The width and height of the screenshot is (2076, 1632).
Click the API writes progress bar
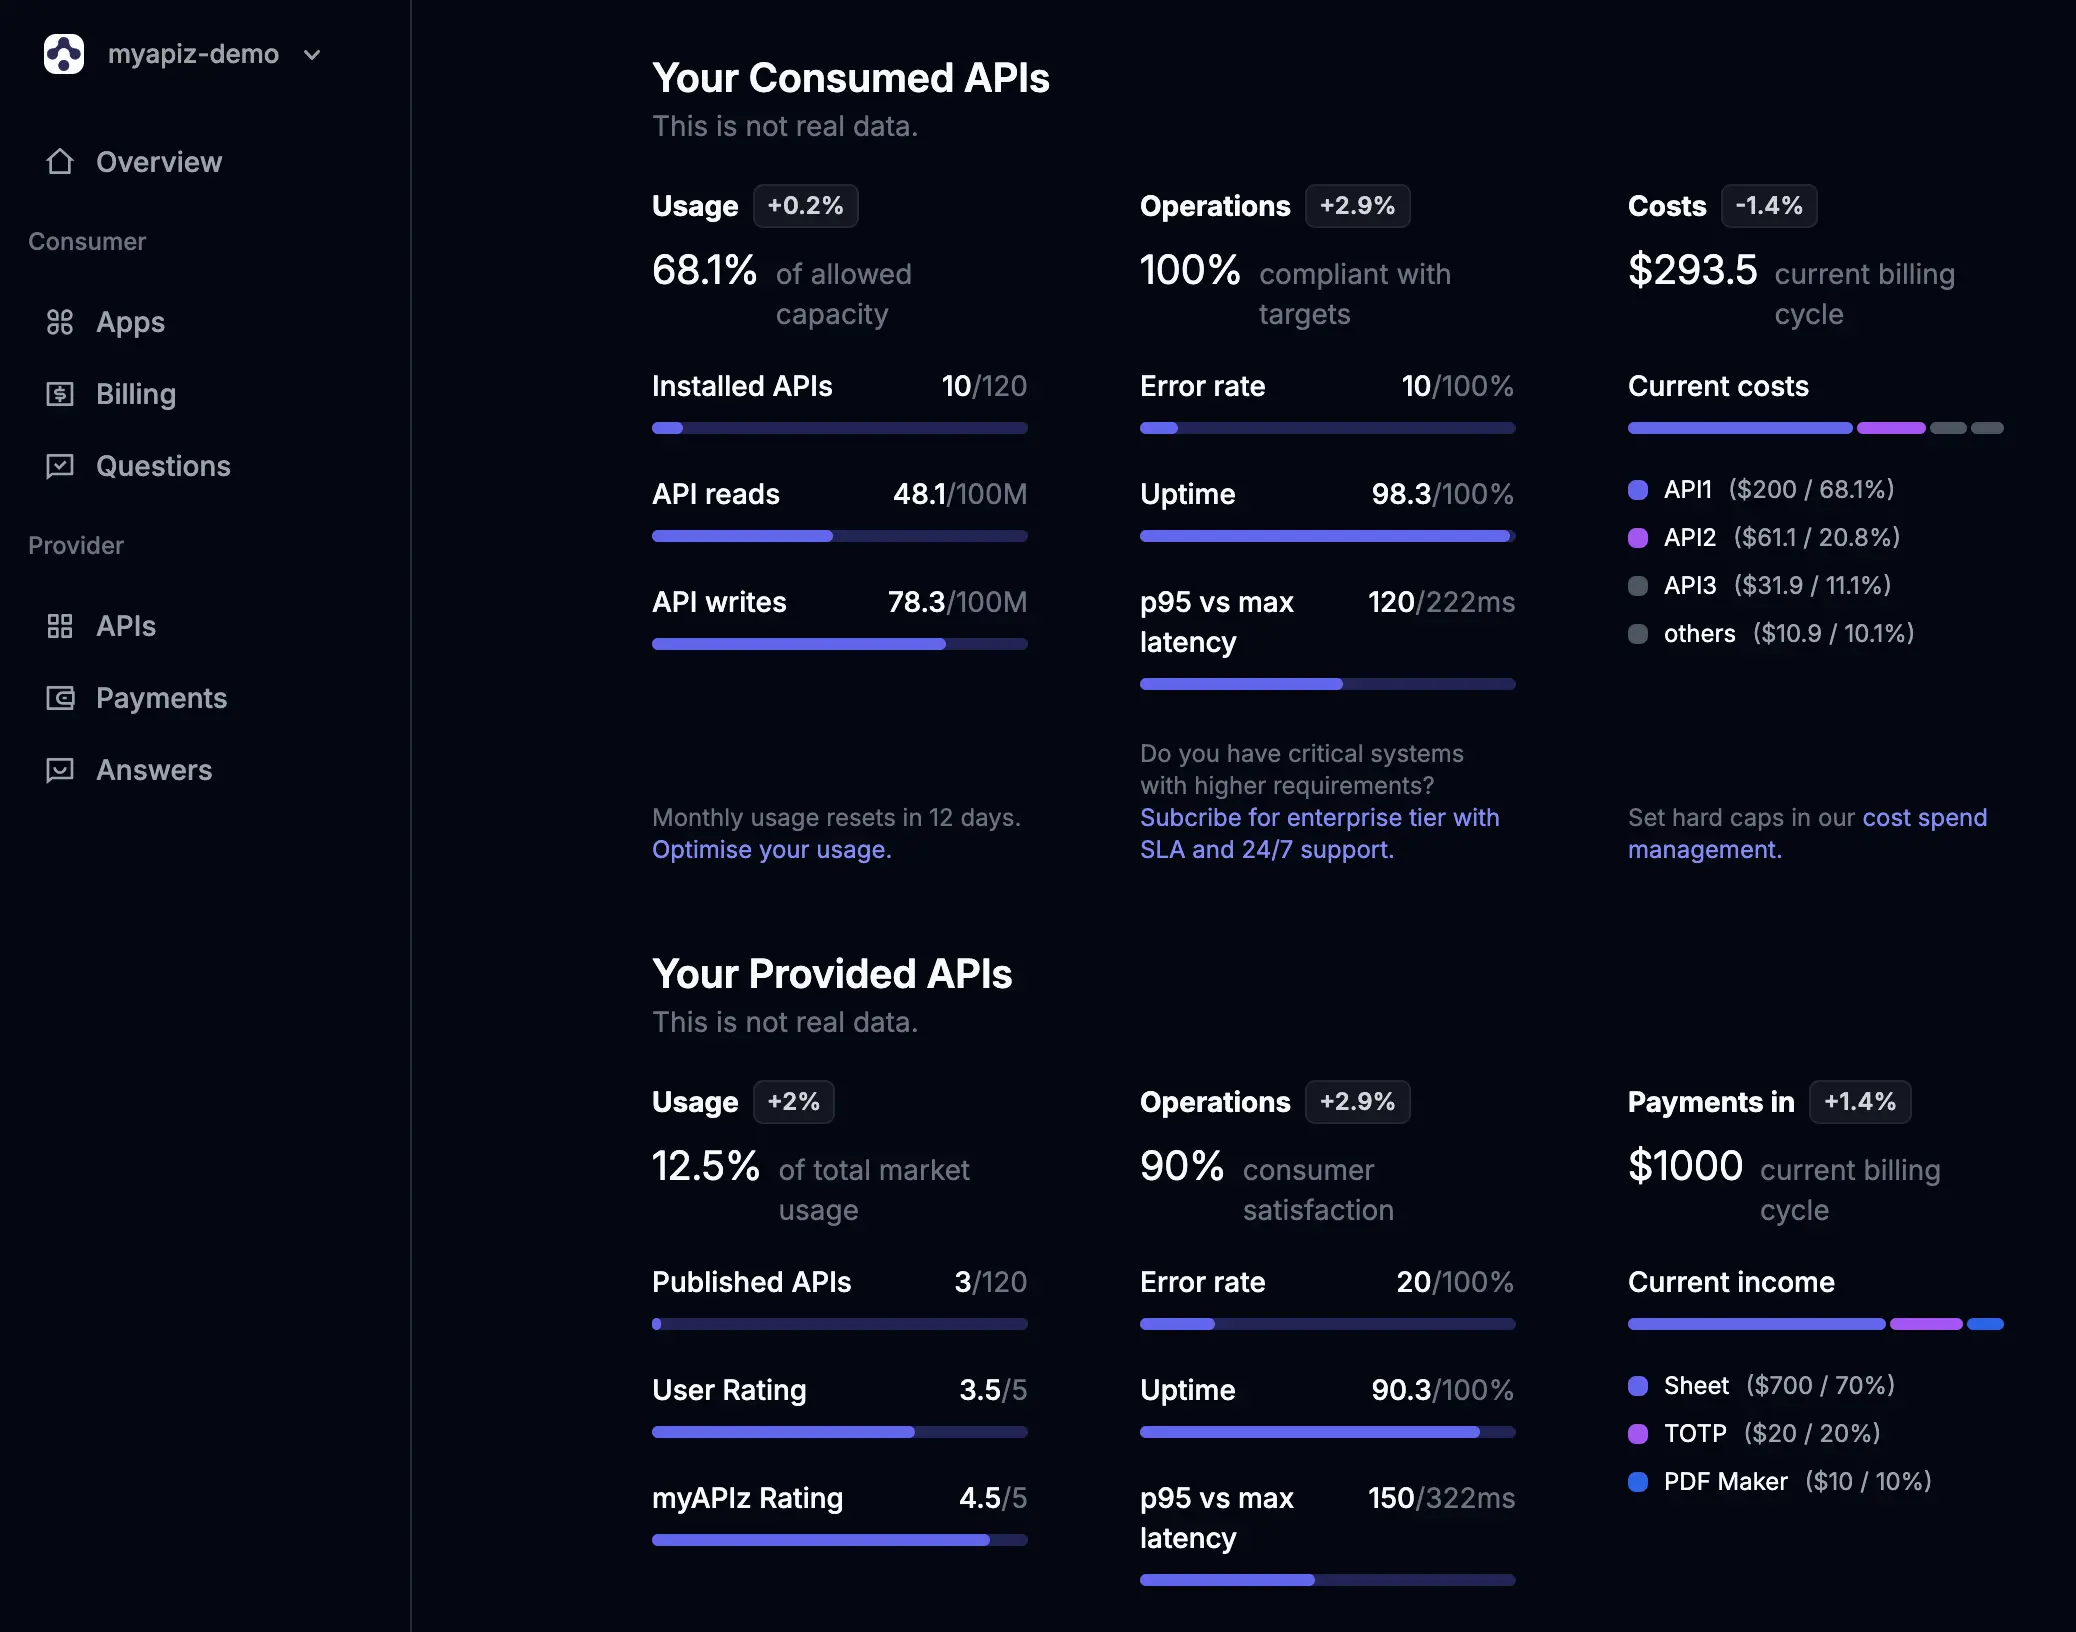coord(840,644)
